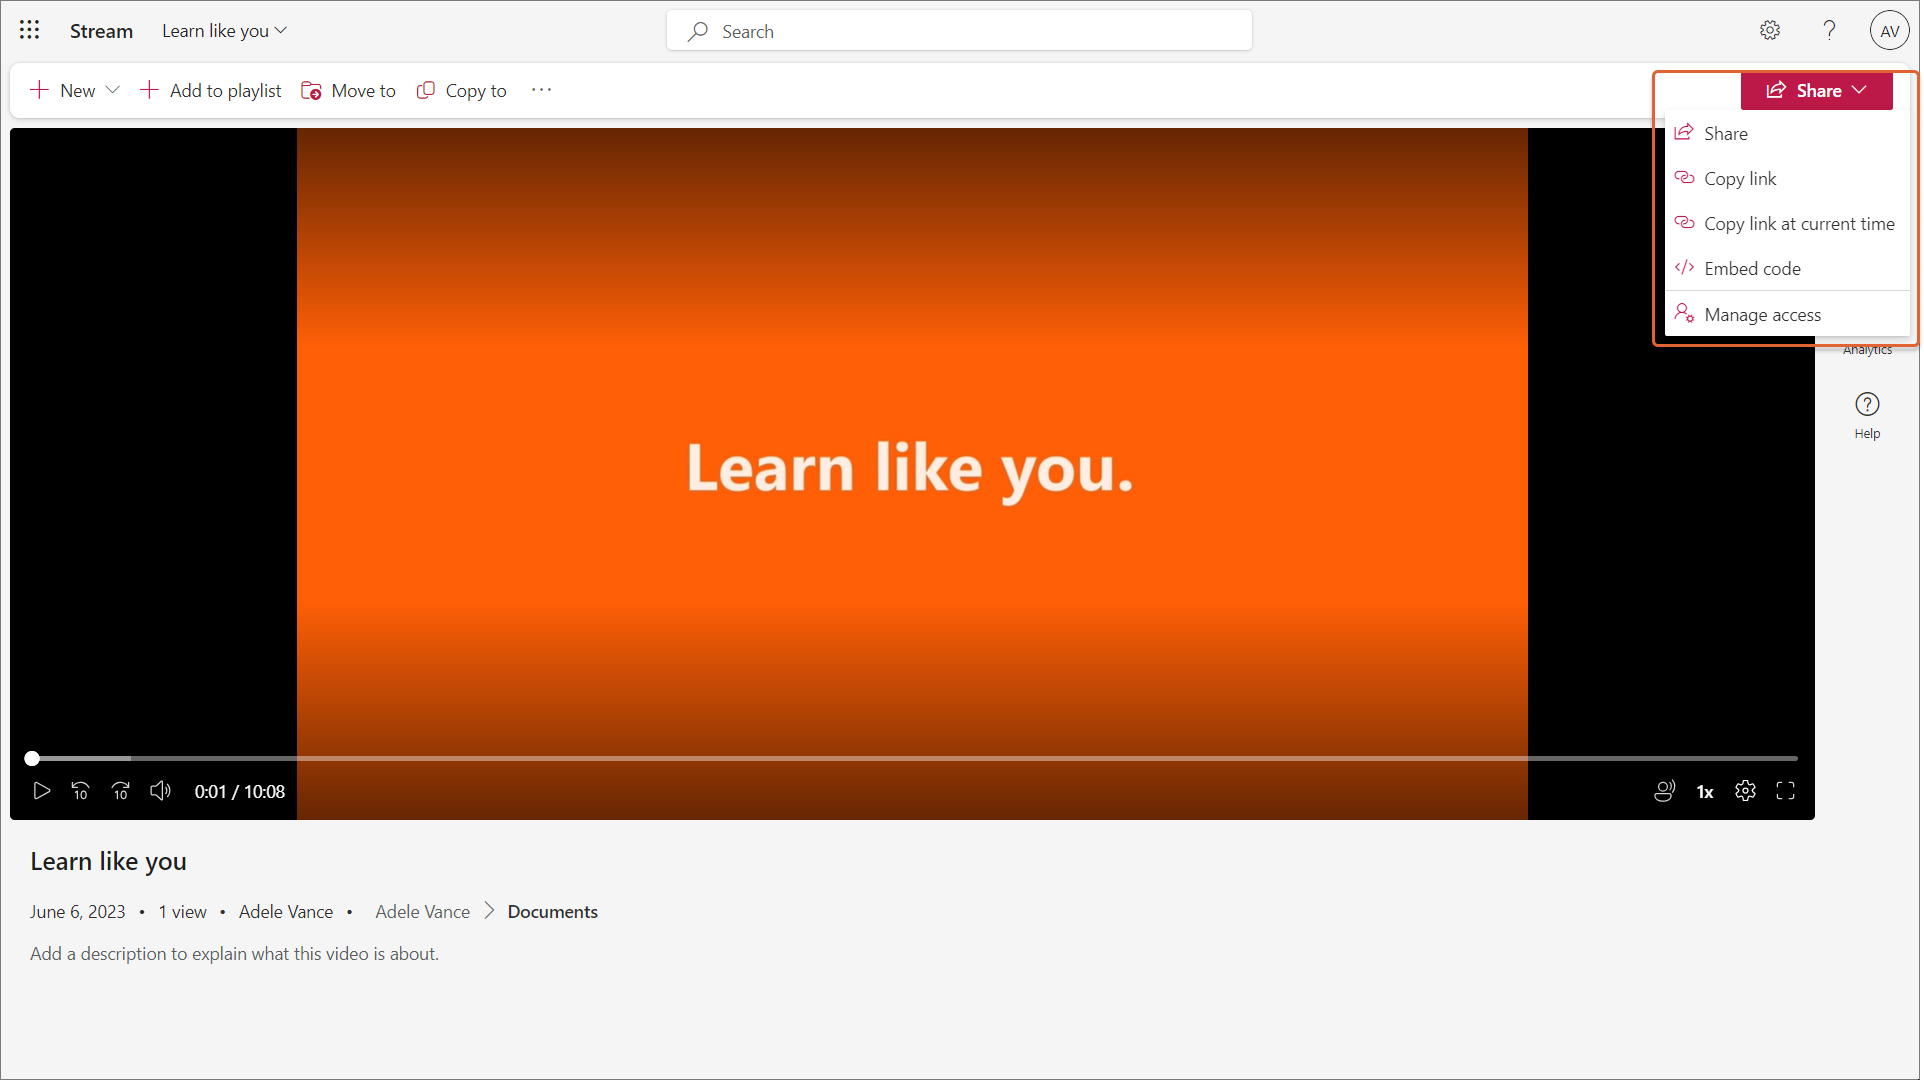Viewport: 1924px width, 1080px height.
Task: Open the Help question mark in header
Action: point(1829,31)
